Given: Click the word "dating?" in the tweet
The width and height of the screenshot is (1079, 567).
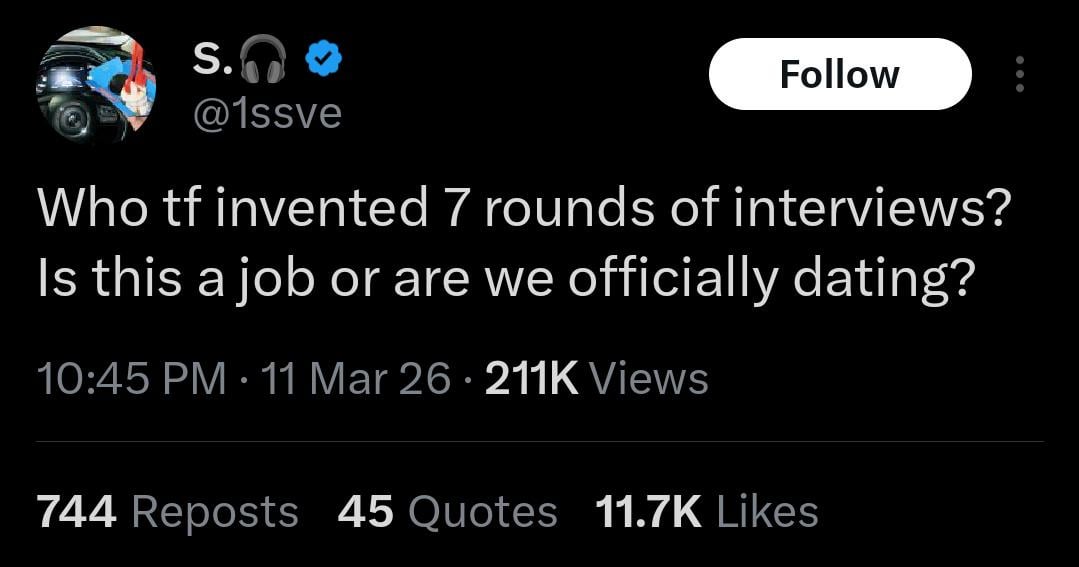Looking at the screenshot, I should [x=883, y=281].
